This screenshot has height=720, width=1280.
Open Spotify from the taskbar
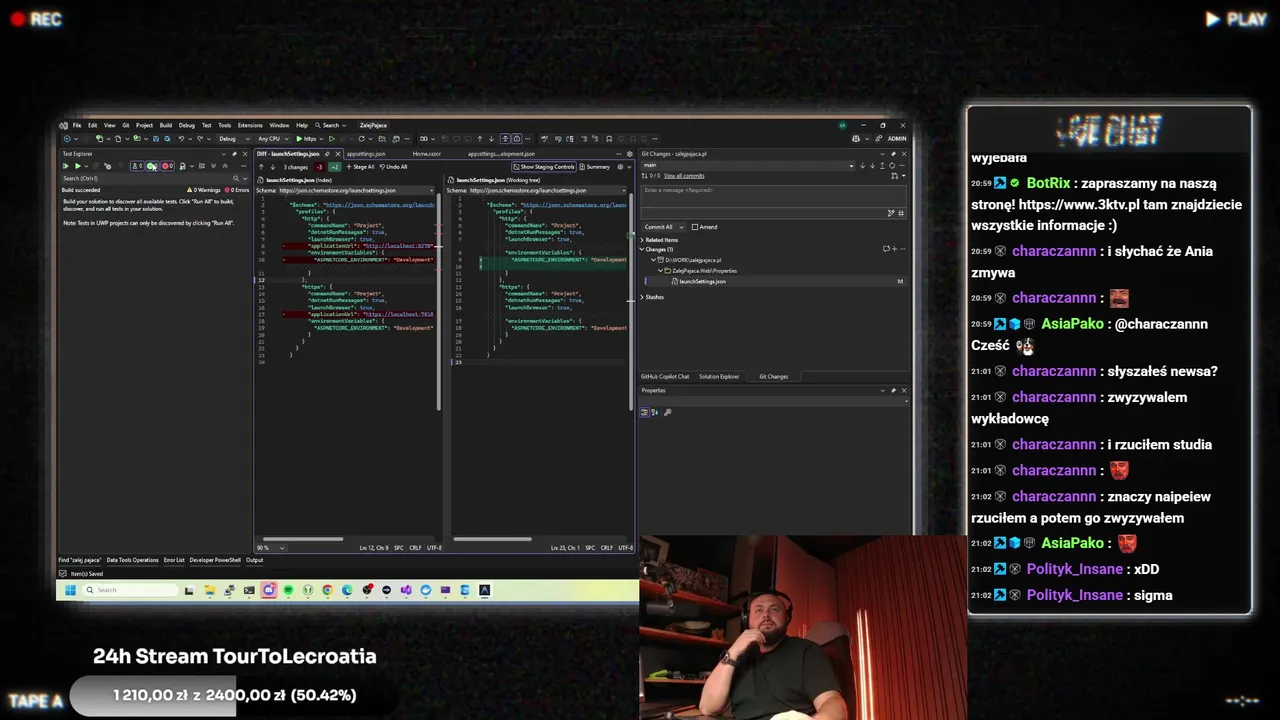(289, 590)
